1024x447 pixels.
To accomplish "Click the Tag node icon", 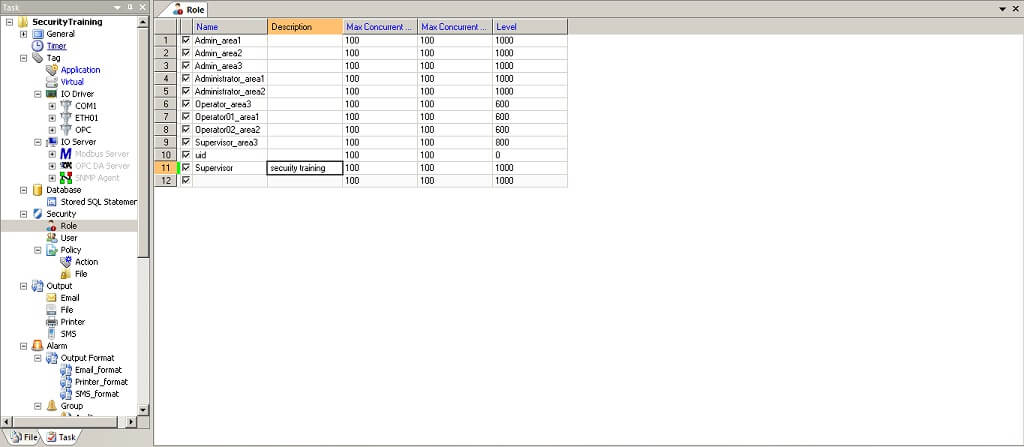I will pyautogui.click(x=37, y=58).
